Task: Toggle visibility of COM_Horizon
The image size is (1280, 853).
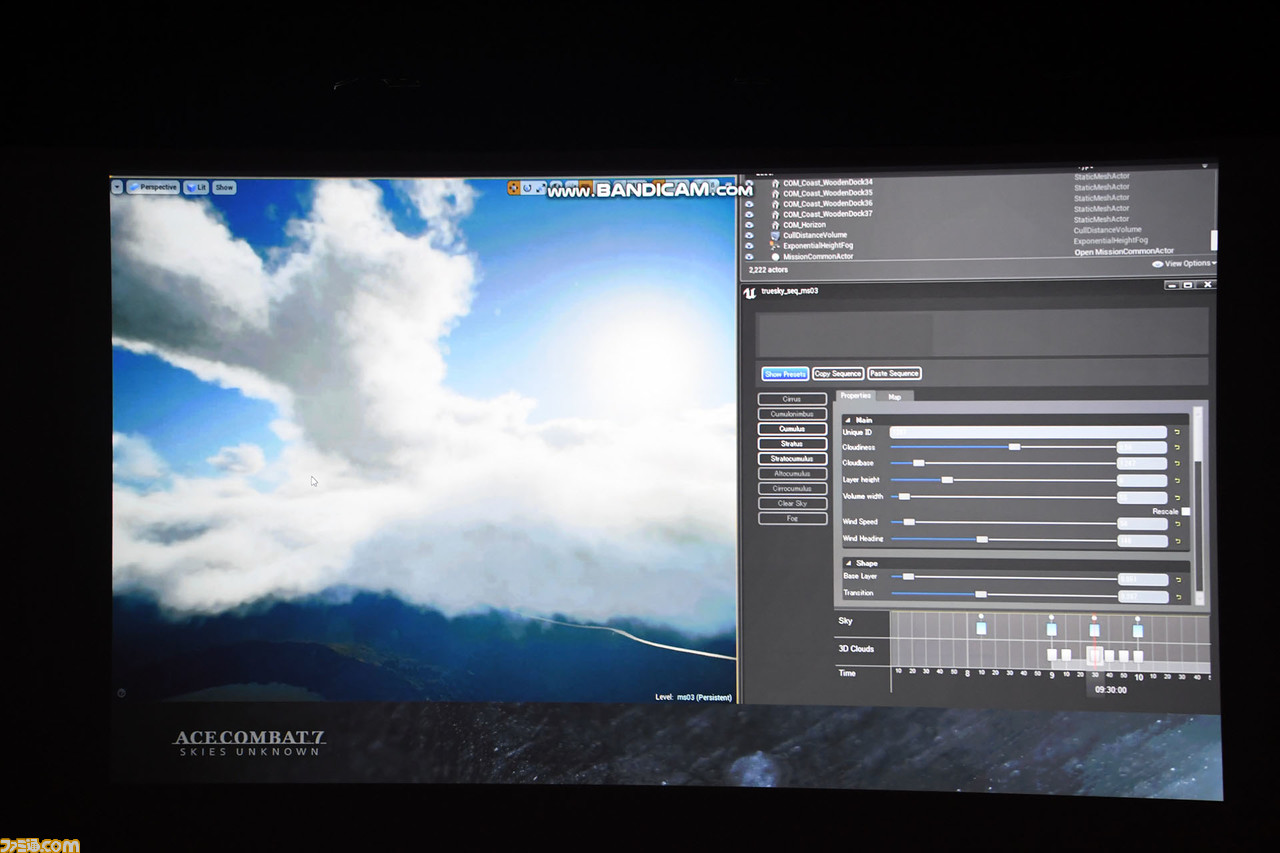Action: 749,224
